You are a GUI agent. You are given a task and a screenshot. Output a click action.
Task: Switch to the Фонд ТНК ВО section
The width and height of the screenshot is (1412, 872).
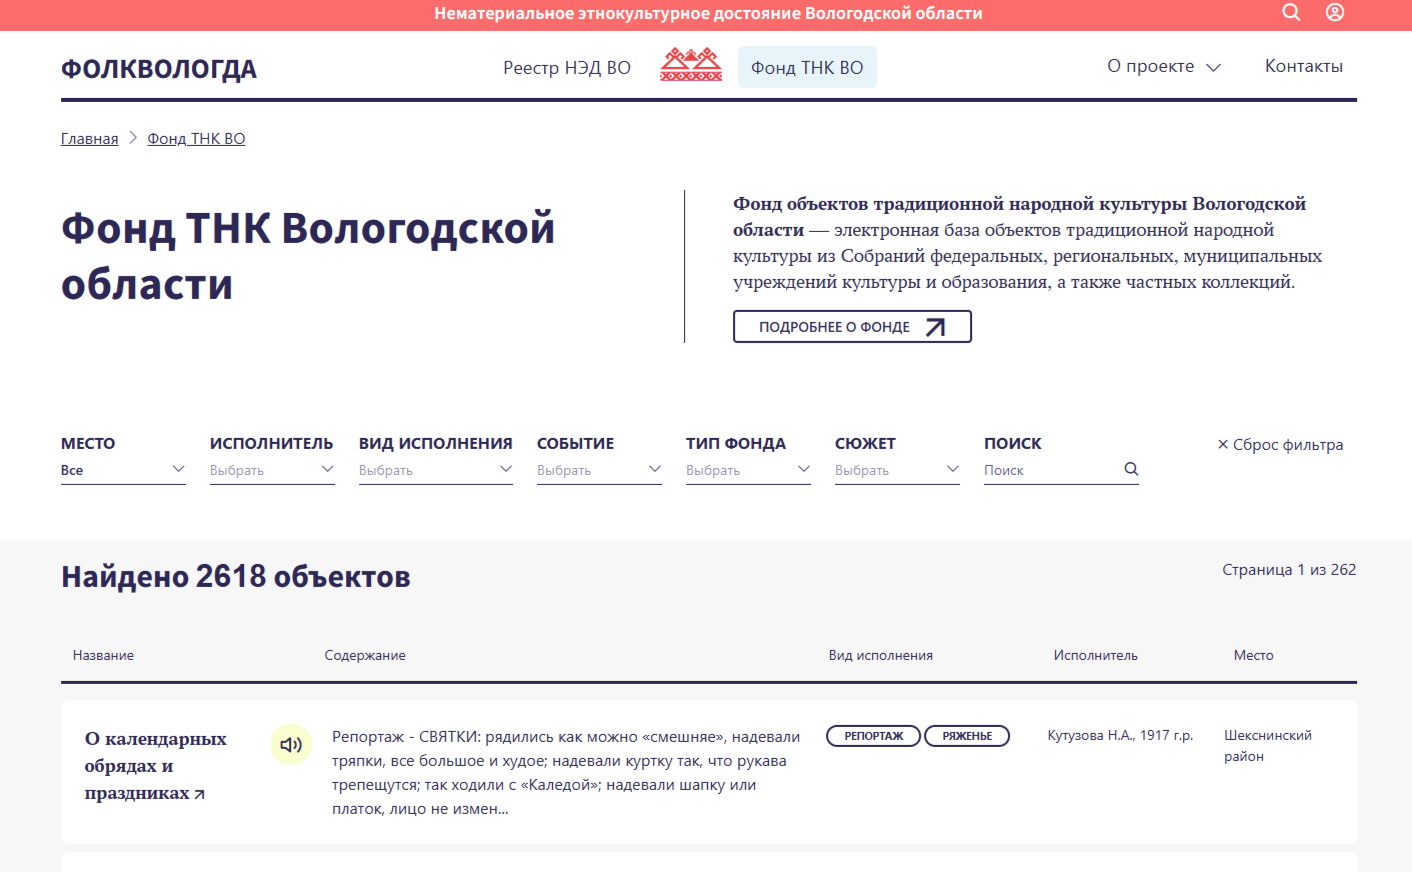[807, 67]
